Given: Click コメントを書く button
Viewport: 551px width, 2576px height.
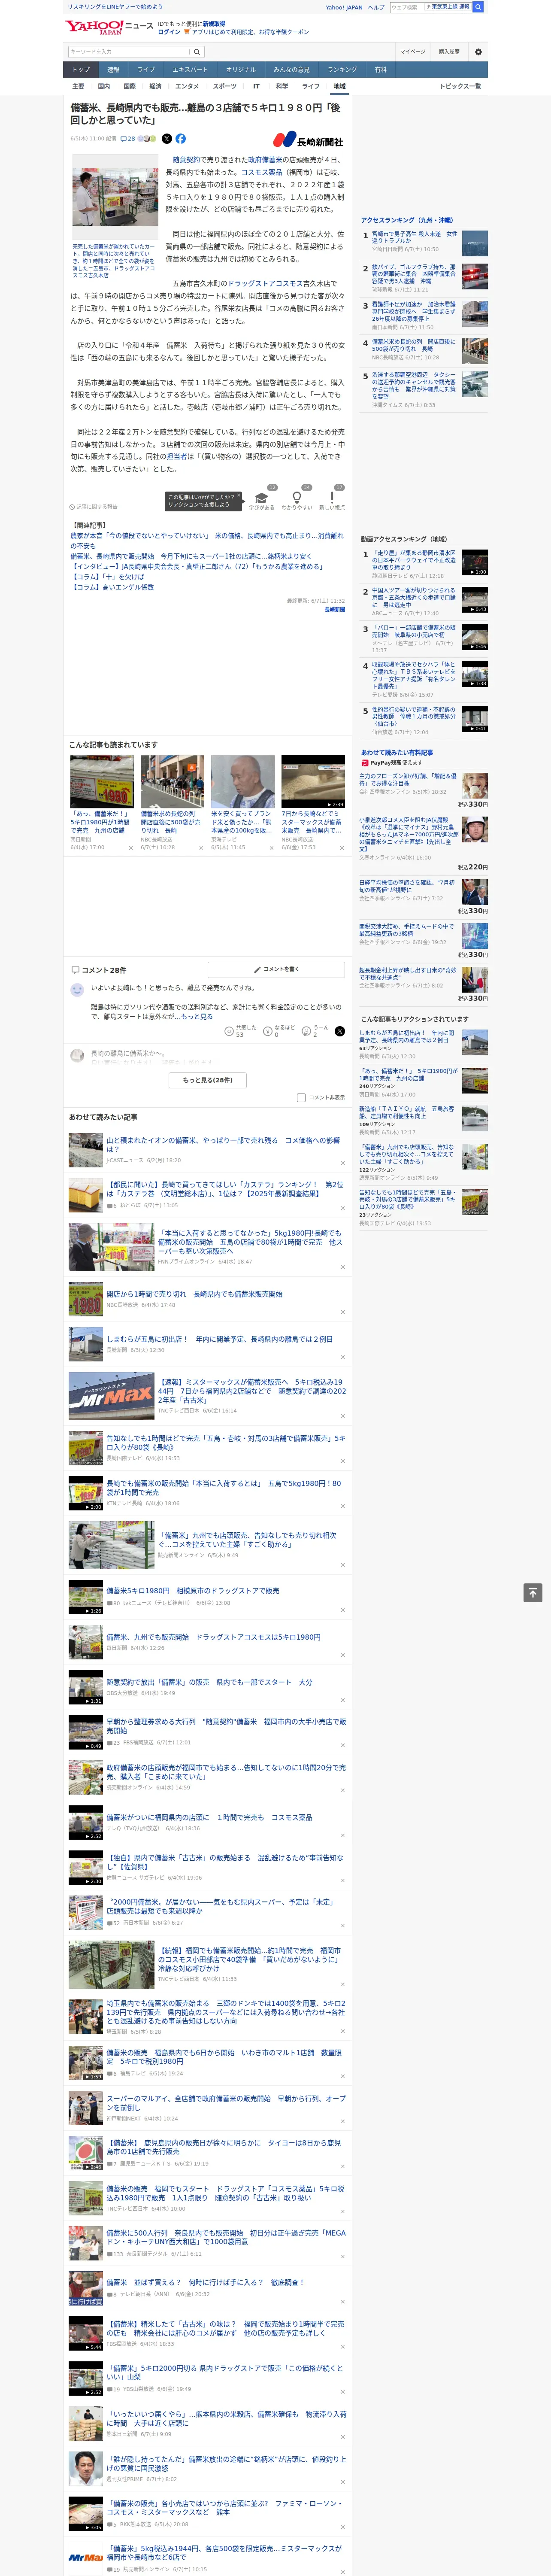Looking at the screenshot, I should pos(276,970).
